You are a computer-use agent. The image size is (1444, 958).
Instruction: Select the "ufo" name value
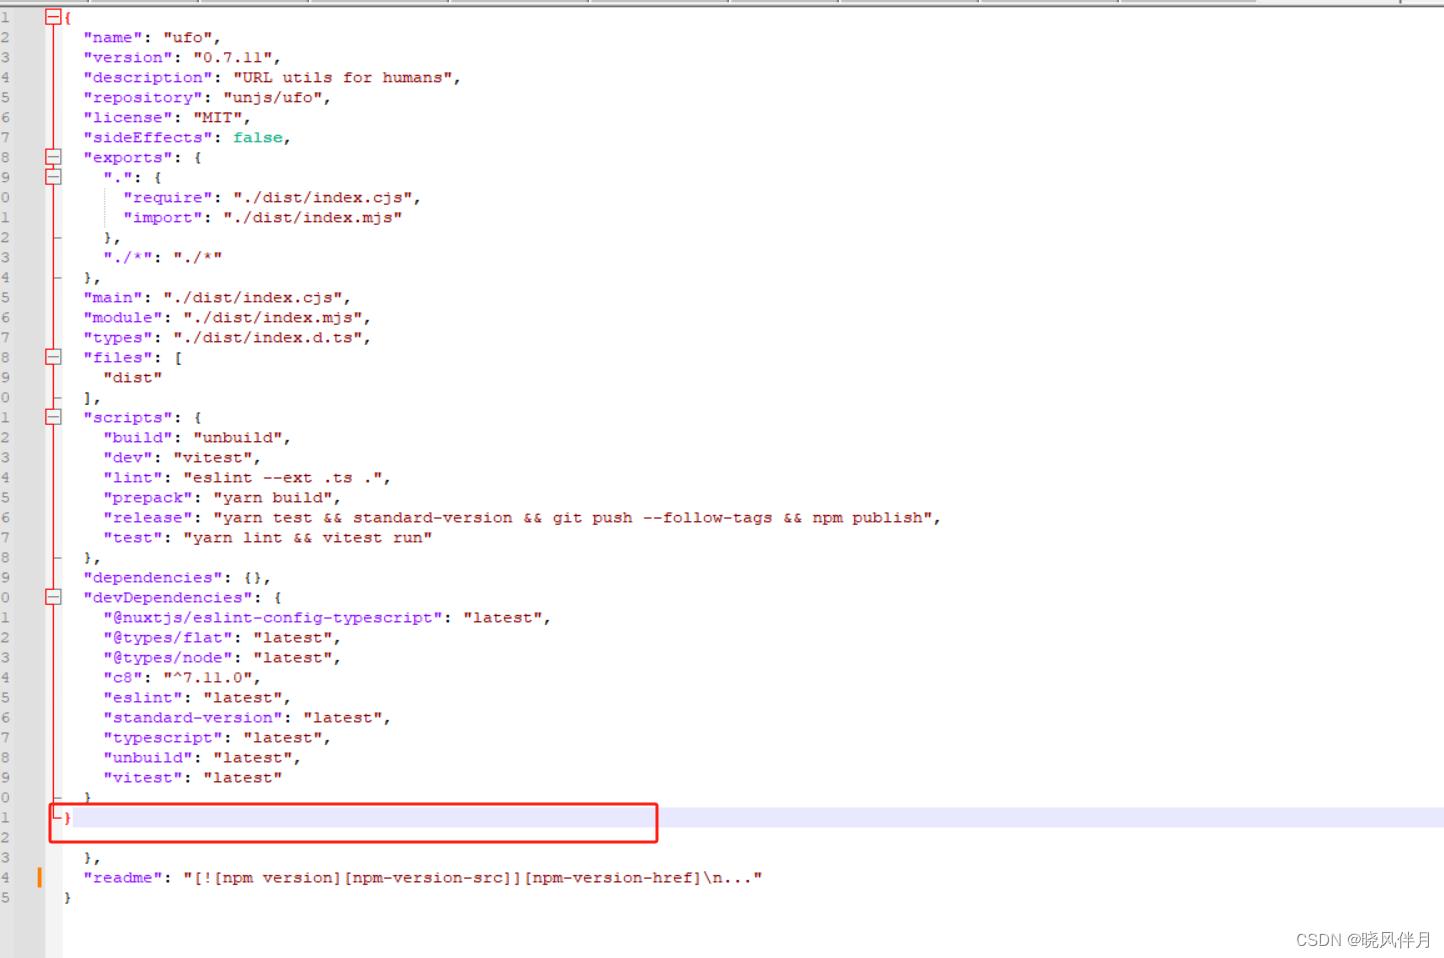click(187, 38)
